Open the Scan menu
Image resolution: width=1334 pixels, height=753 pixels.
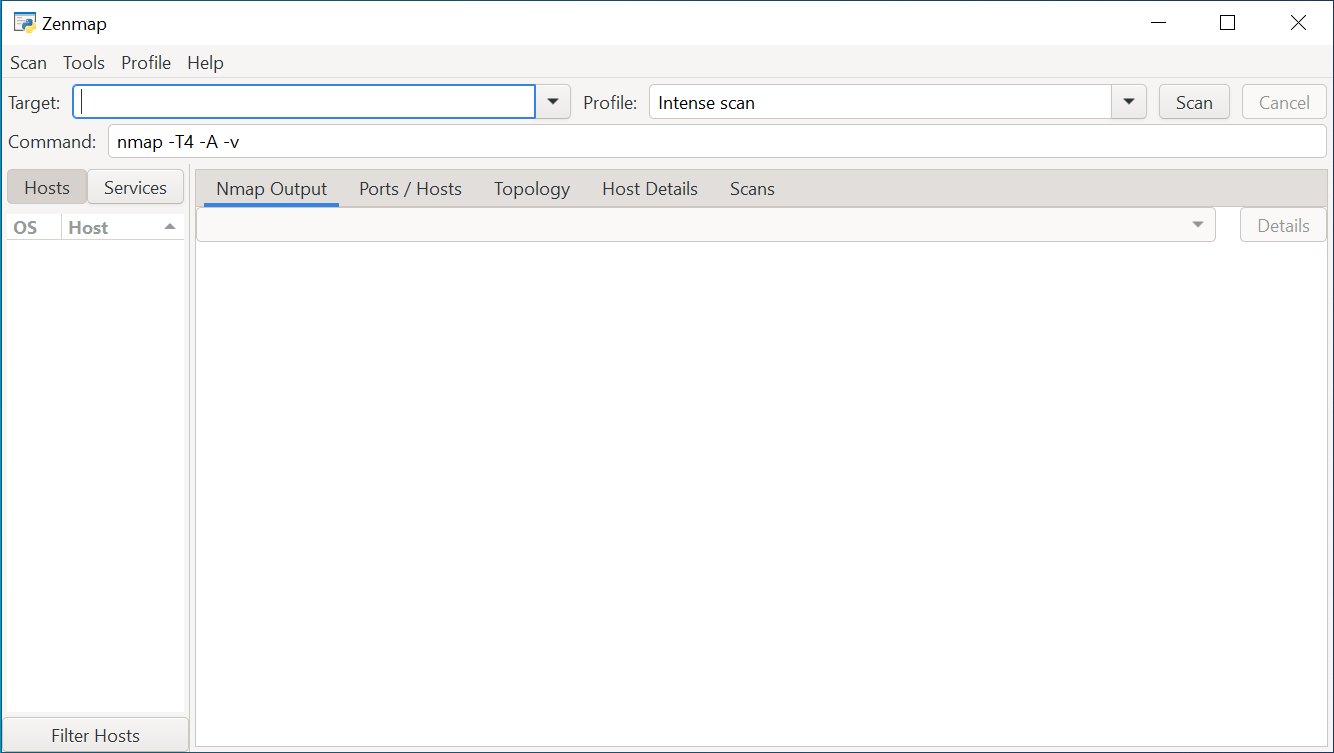click(x=28, y=63)
